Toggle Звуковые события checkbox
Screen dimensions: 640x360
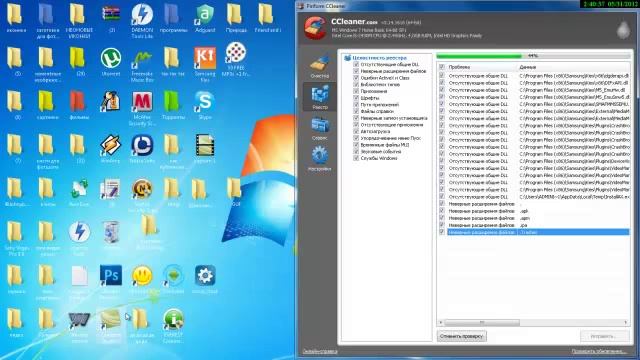point(356,151)
